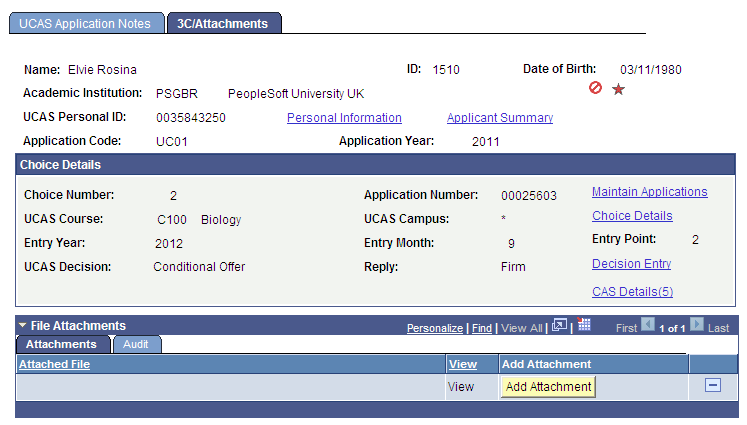Delete attachment row with minus icon
Image resolution: width=747 pixels, height=425 pixels.
[713, 385]
